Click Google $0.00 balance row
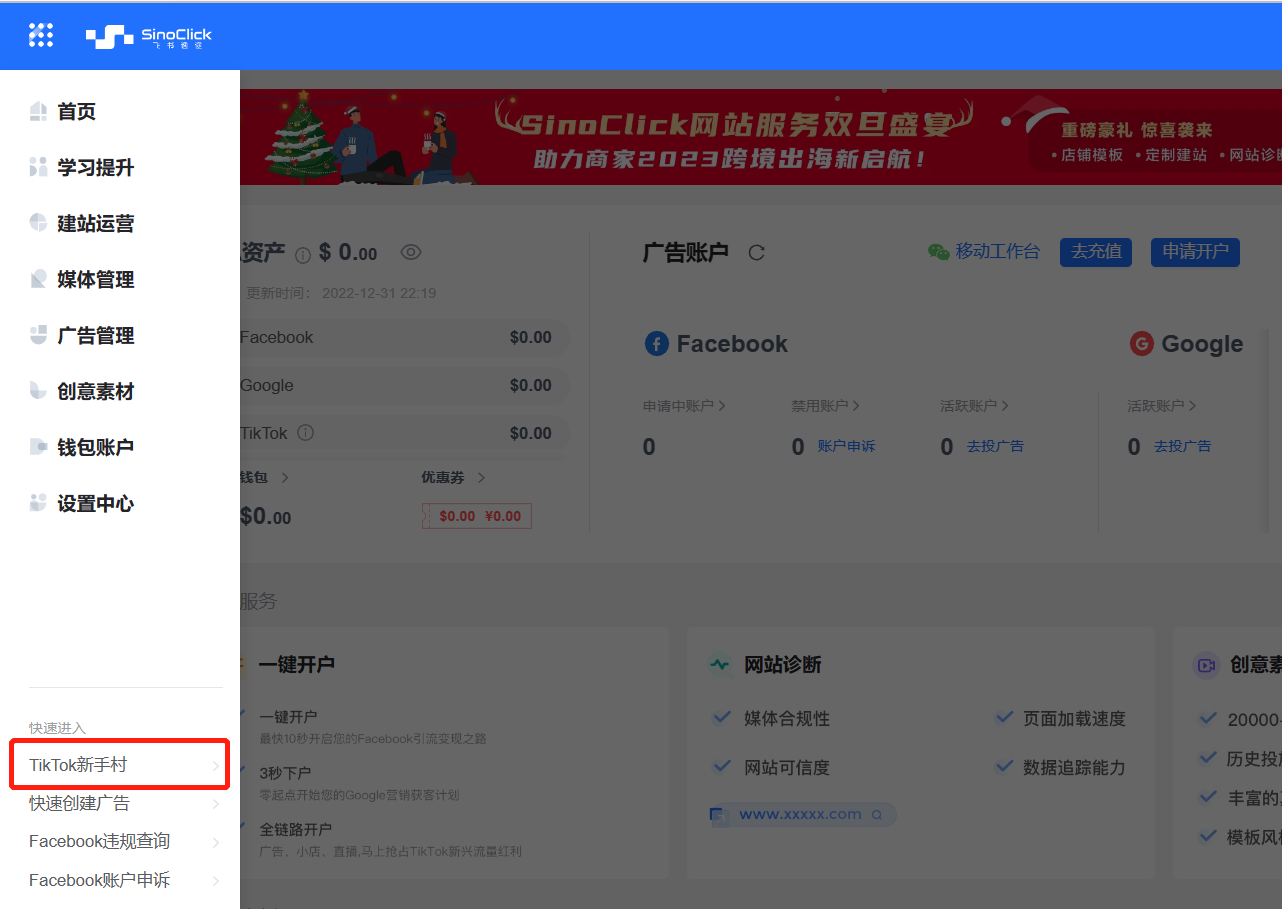The image size is (1282, 909). (404, 385)
